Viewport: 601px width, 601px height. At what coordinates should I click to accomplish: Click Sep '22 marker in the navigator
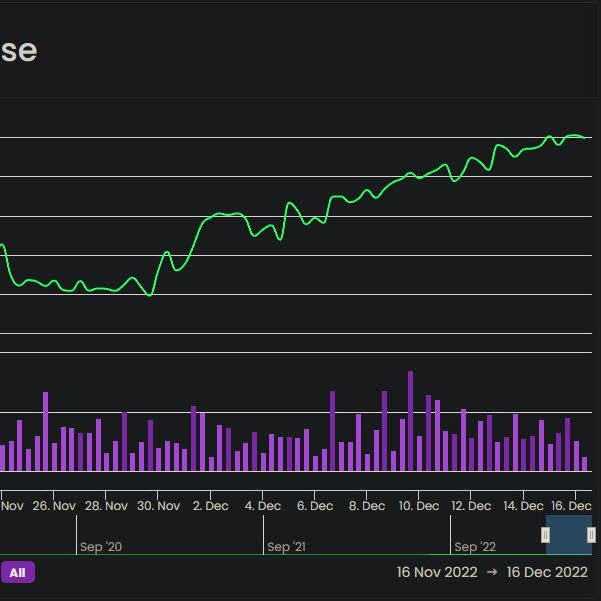tap(474, 547)
